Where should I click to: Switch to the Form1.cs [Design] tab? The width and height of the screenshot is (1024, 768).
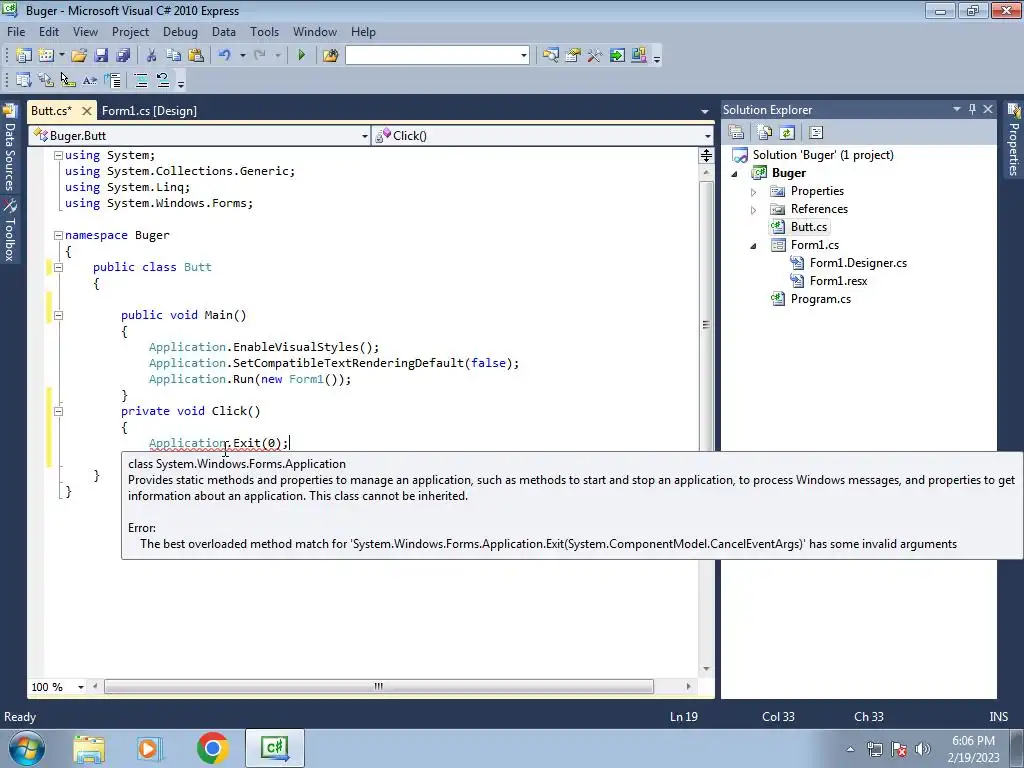149,111
